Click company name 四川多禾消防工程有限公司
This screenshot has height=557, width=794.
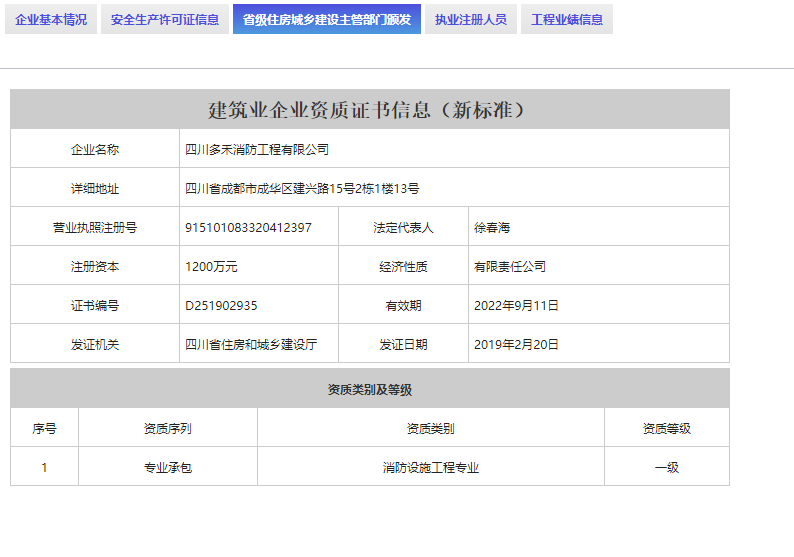[x=257, y=150]
